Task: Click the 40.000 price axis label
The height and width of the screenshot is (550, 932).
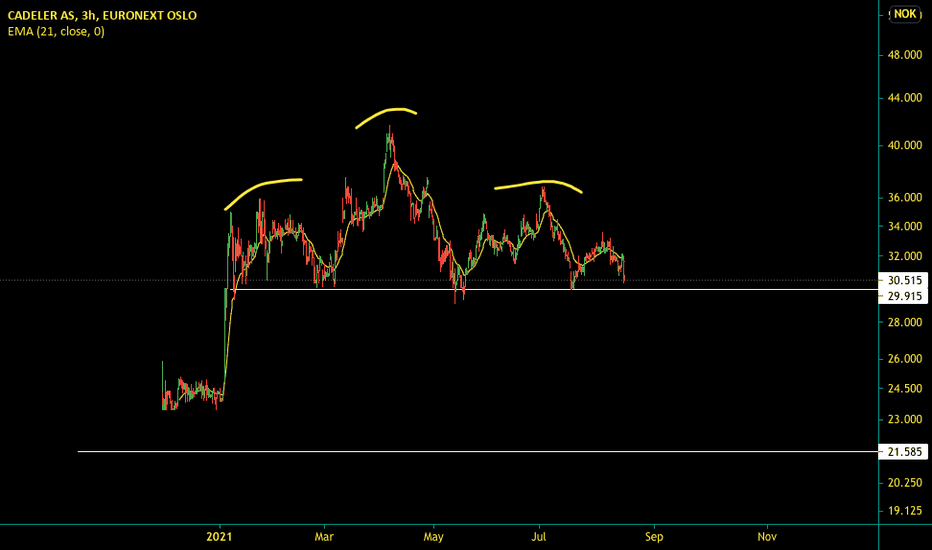Action: 905,145
